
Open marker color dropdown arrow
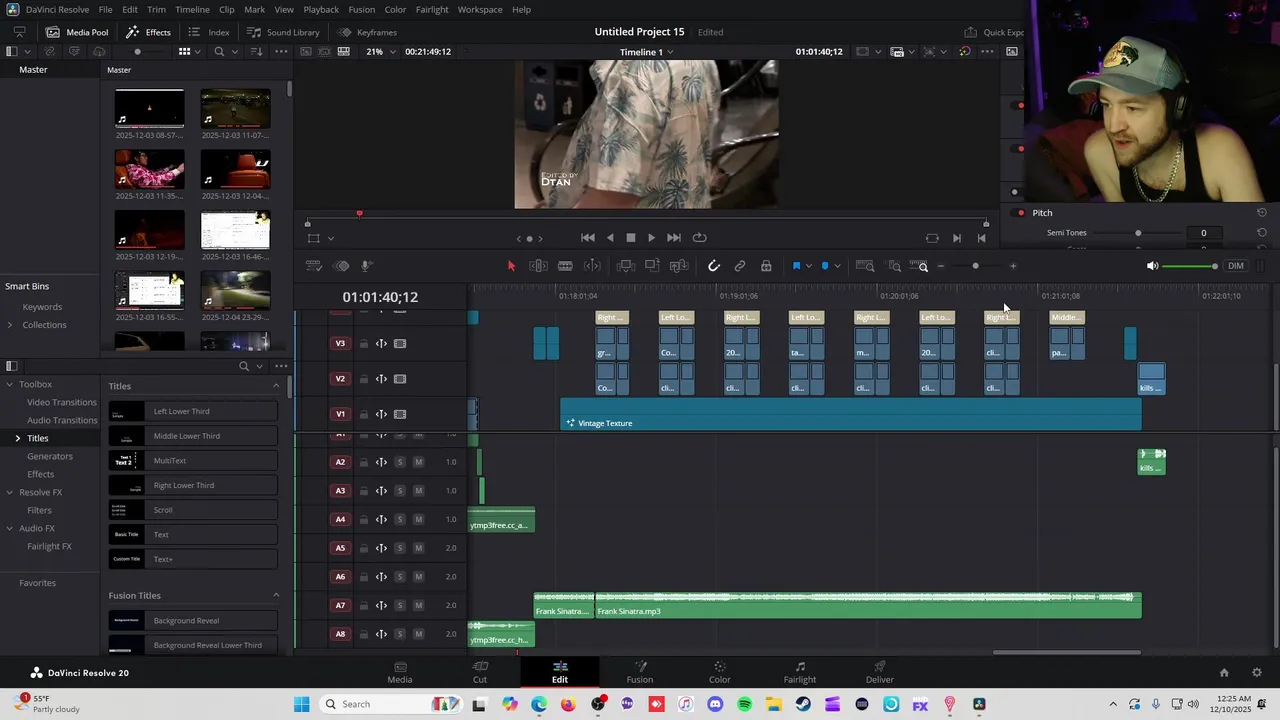837,266
